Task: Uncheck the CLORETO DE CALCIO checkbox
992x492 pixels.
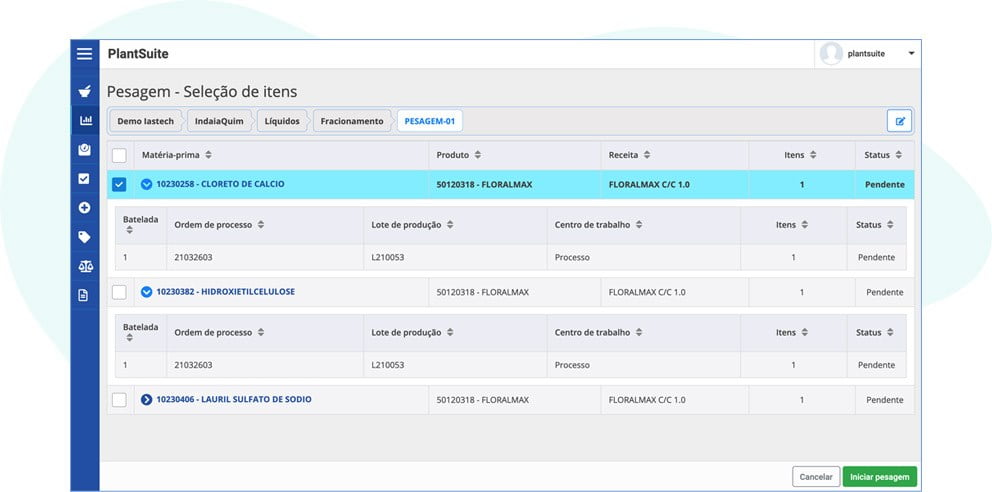Action: 119,185
